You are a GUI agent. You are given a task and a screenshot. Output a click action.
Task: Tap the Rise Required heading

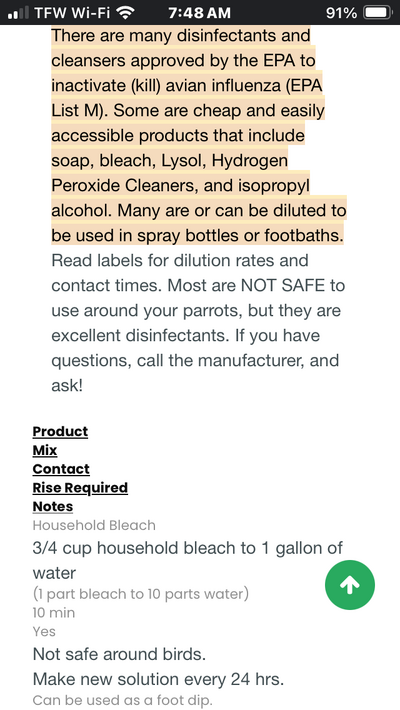[80, 488]
